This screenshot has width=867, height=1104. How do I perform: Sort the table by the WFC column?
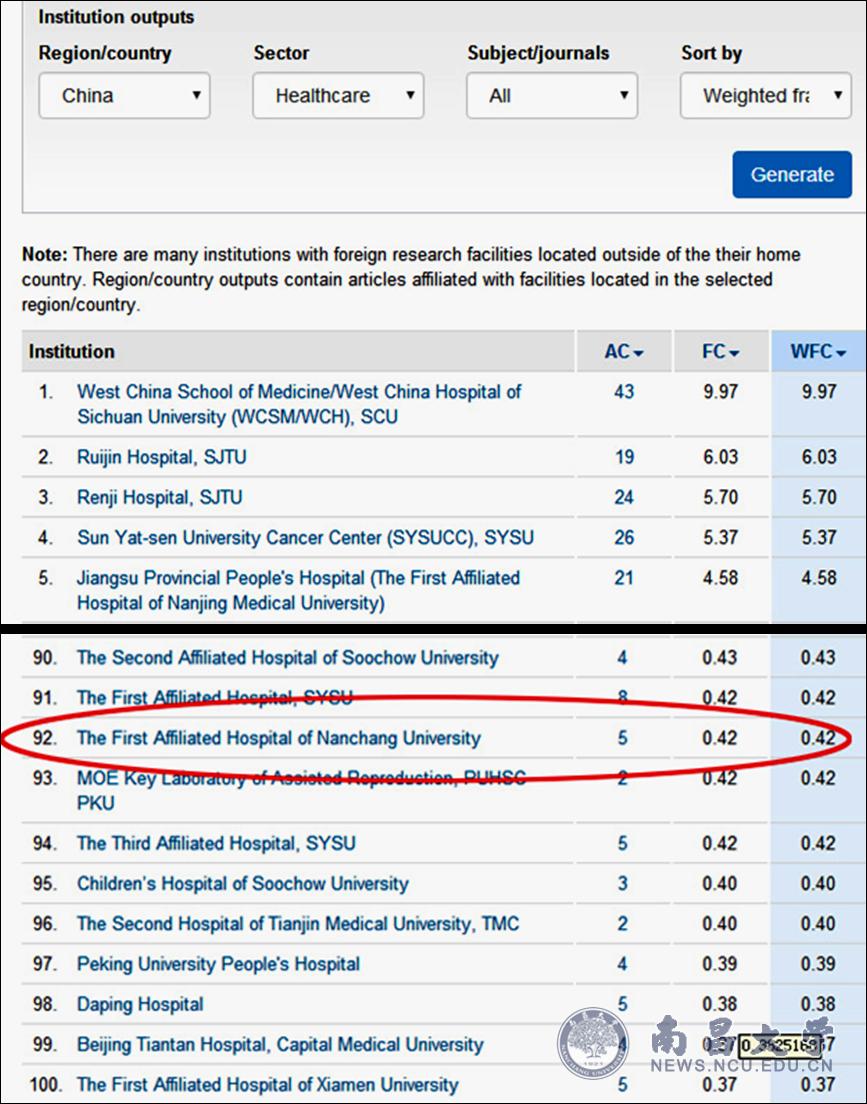pos(818,352)
